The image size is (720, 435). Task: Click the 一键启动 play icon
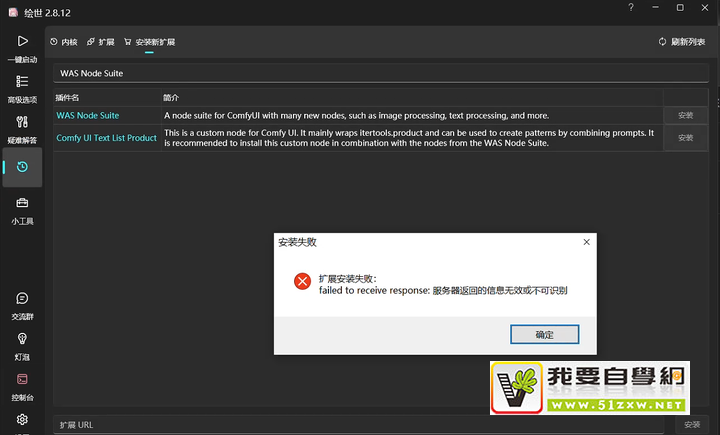point(22,42)
